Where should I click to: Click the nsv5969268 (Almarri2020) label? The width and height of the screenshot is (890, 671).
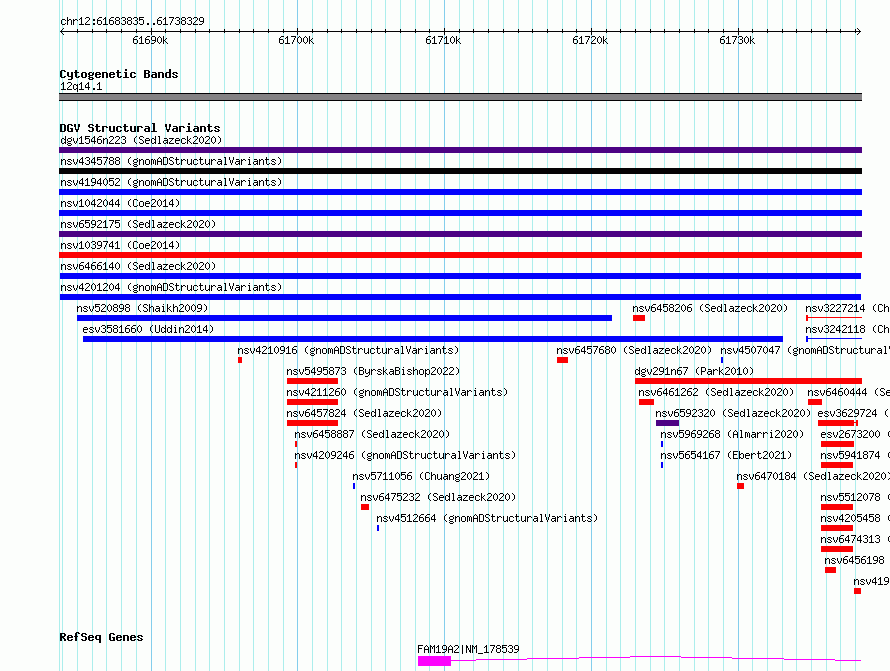[732, 434]
